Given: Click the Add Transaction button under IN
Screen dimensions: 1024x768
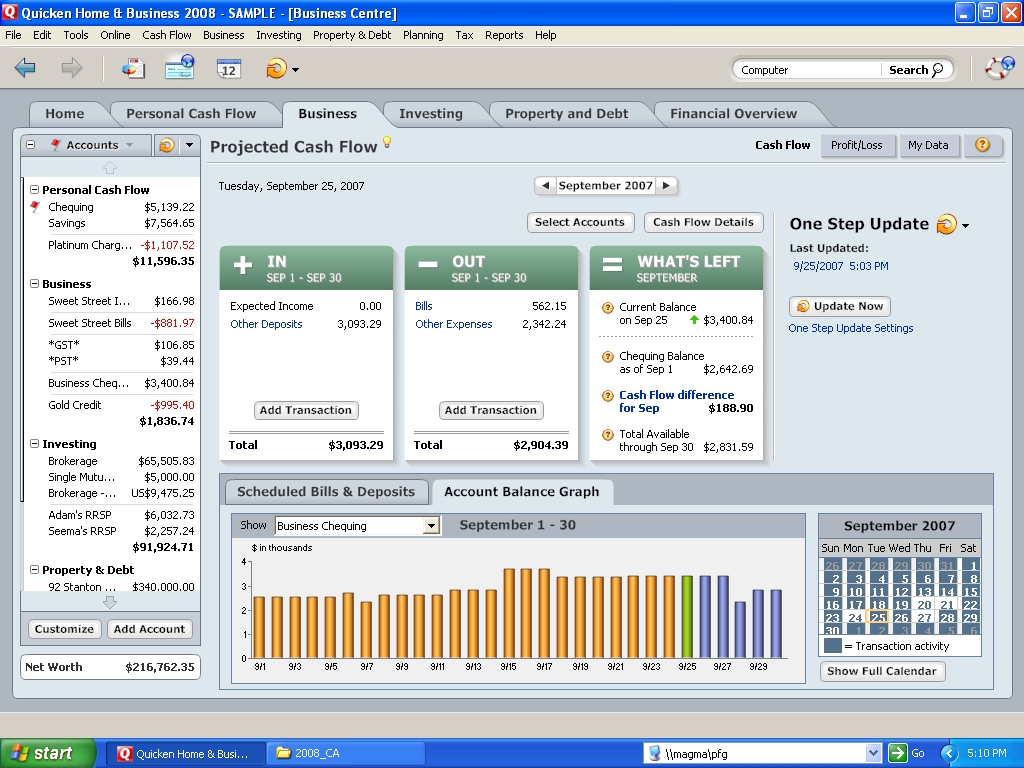Looking at the screenshot, I should [x=306, y=410].
